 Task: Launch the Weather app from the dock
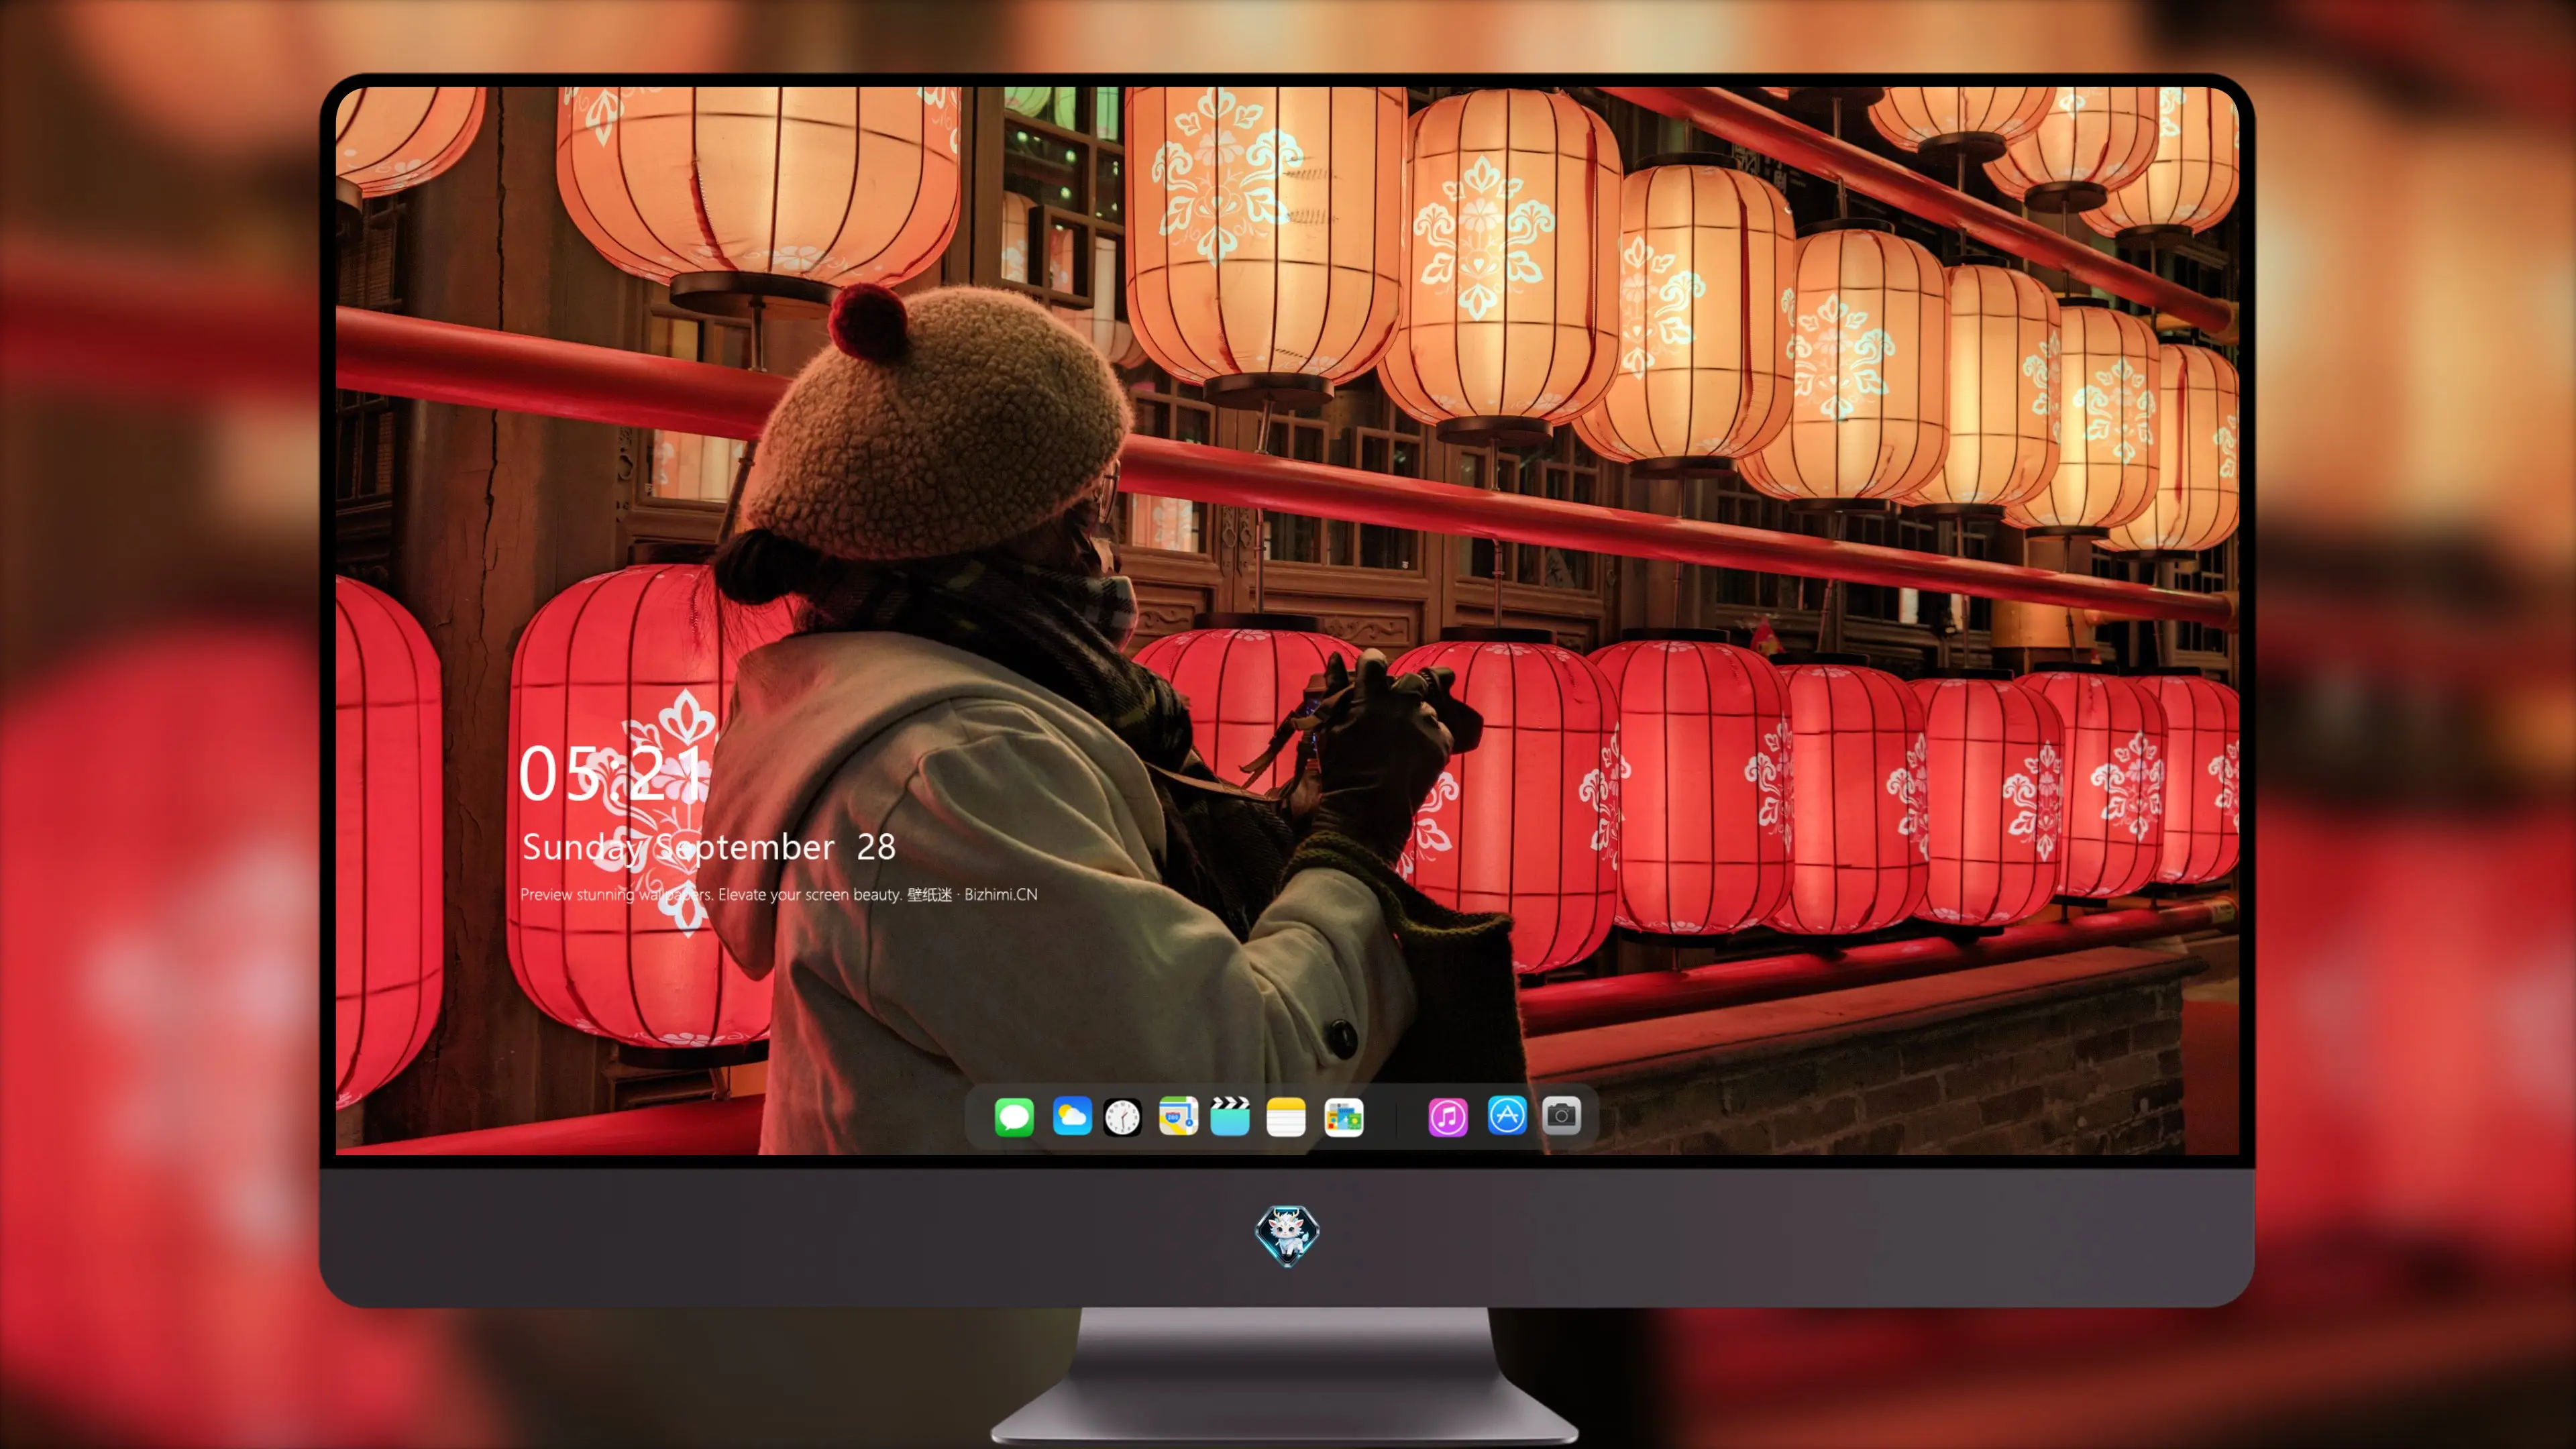[x=1071, y=1116]
